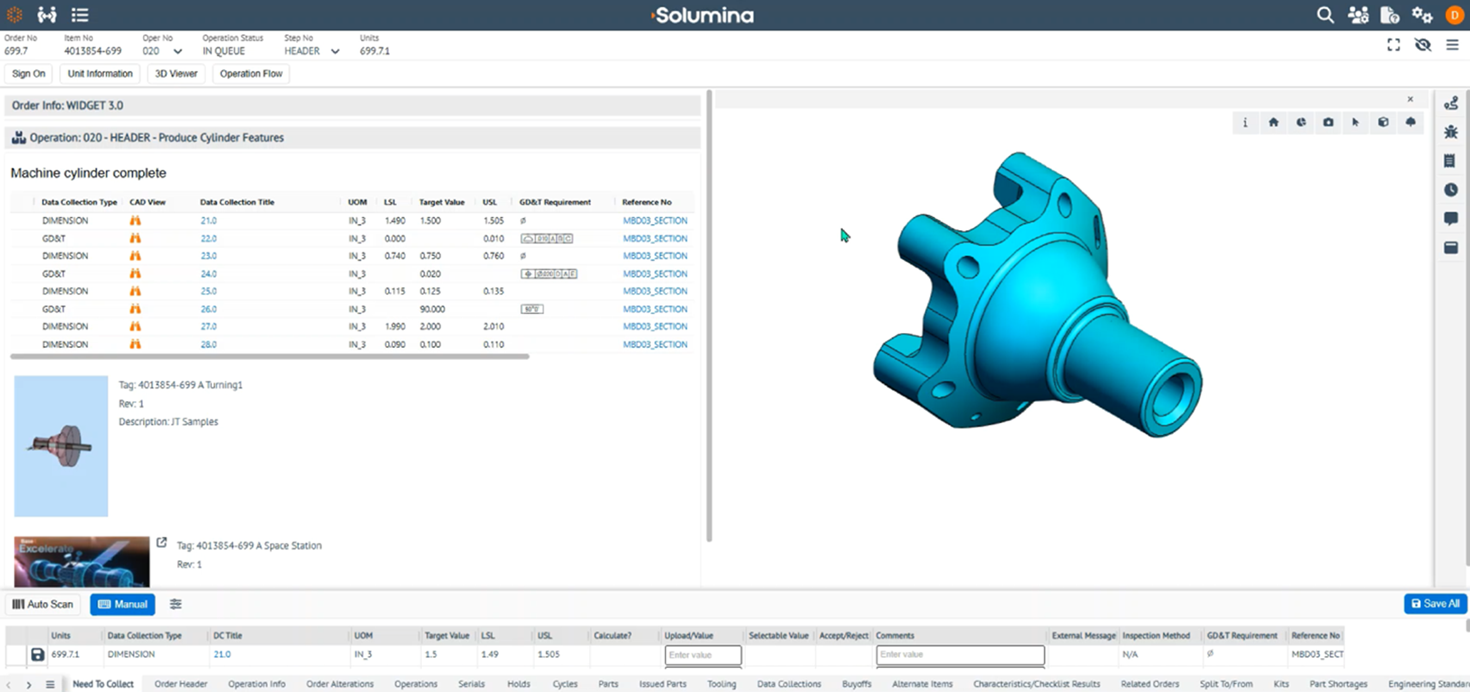Toggle the eye visibility icon near top right
This screenshot has width=1470, height=692.
pyautogui.click(x=1423, y=45)
